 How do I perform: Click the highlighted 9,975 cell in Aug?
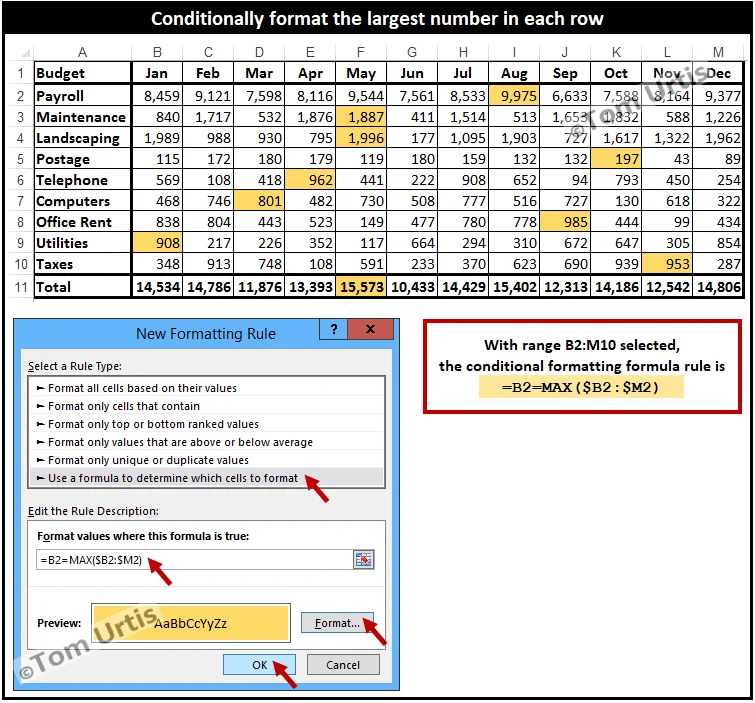pyautogui.click(x=514, y=96)
